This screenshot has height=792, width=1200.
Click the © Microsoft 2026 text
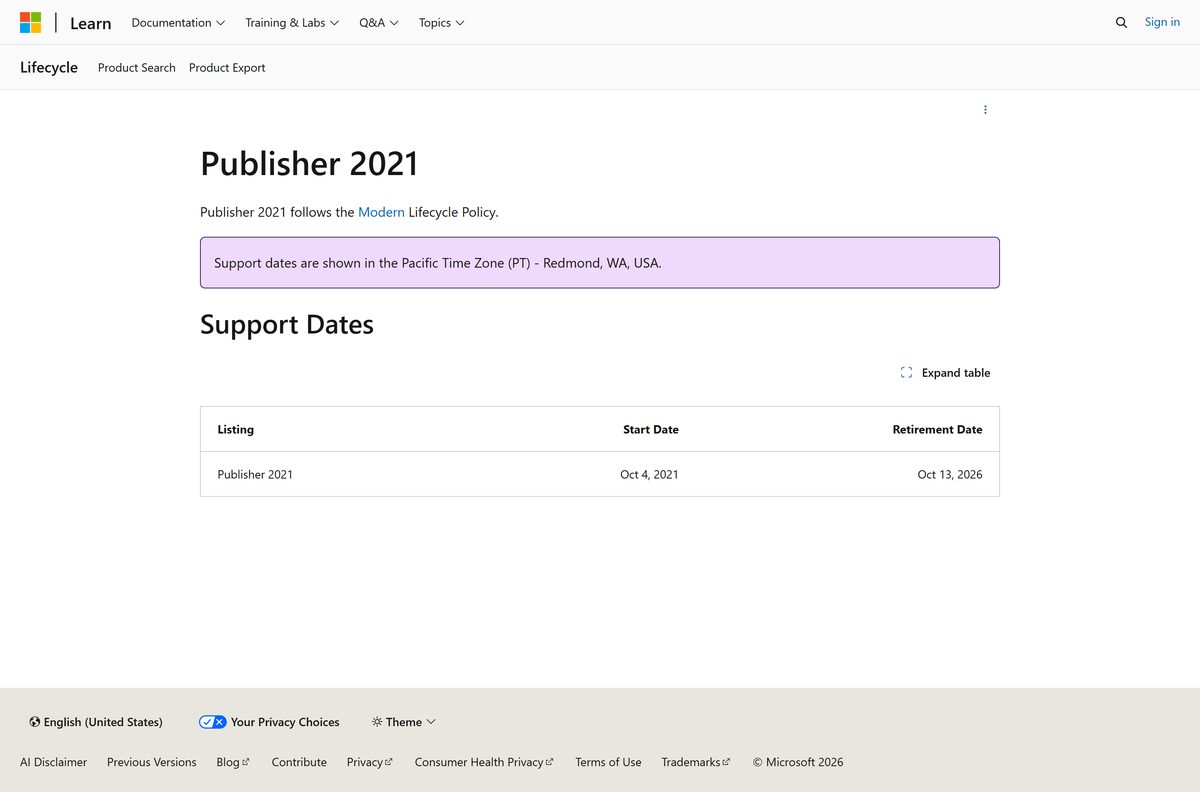[x=798, y=762]
